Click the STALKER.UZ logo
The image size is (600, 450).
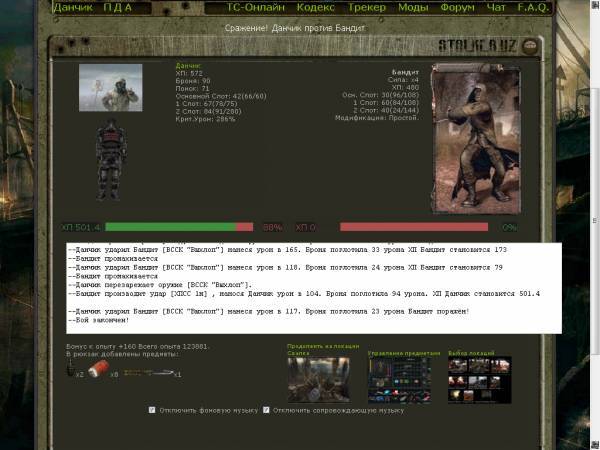click(x=478, y=47)
